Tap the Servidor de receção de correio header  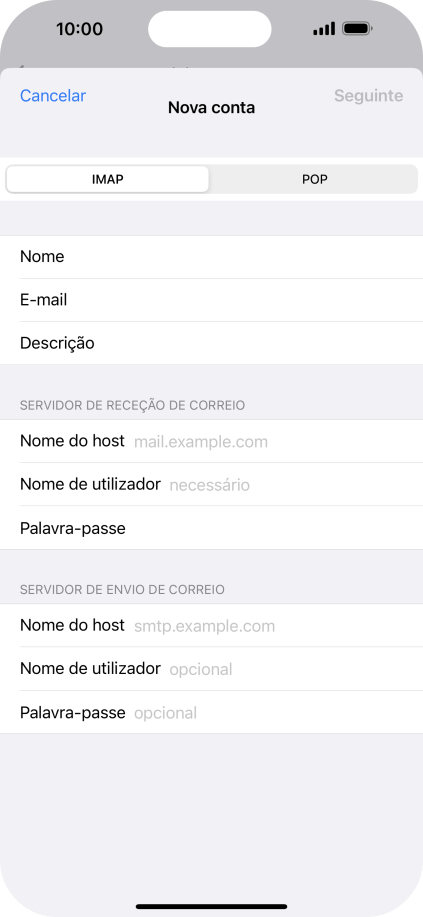click(132, 405)
